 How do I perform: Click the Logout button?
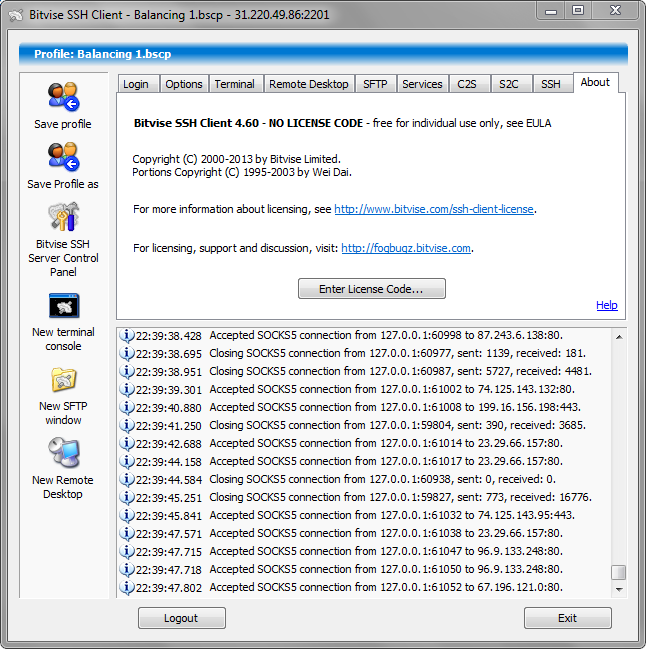pyautogui.click(x=182, y=618)
